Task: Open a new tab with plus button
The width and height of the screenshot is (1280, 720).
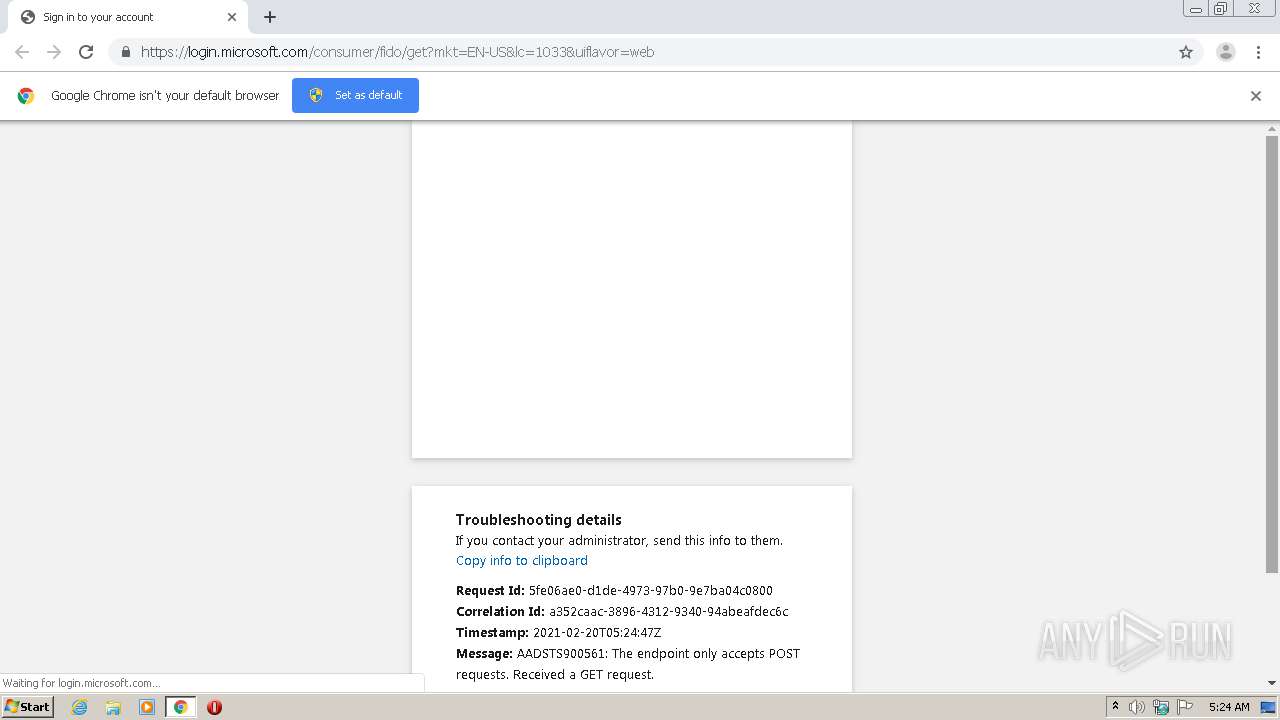Action: (270, 17)
